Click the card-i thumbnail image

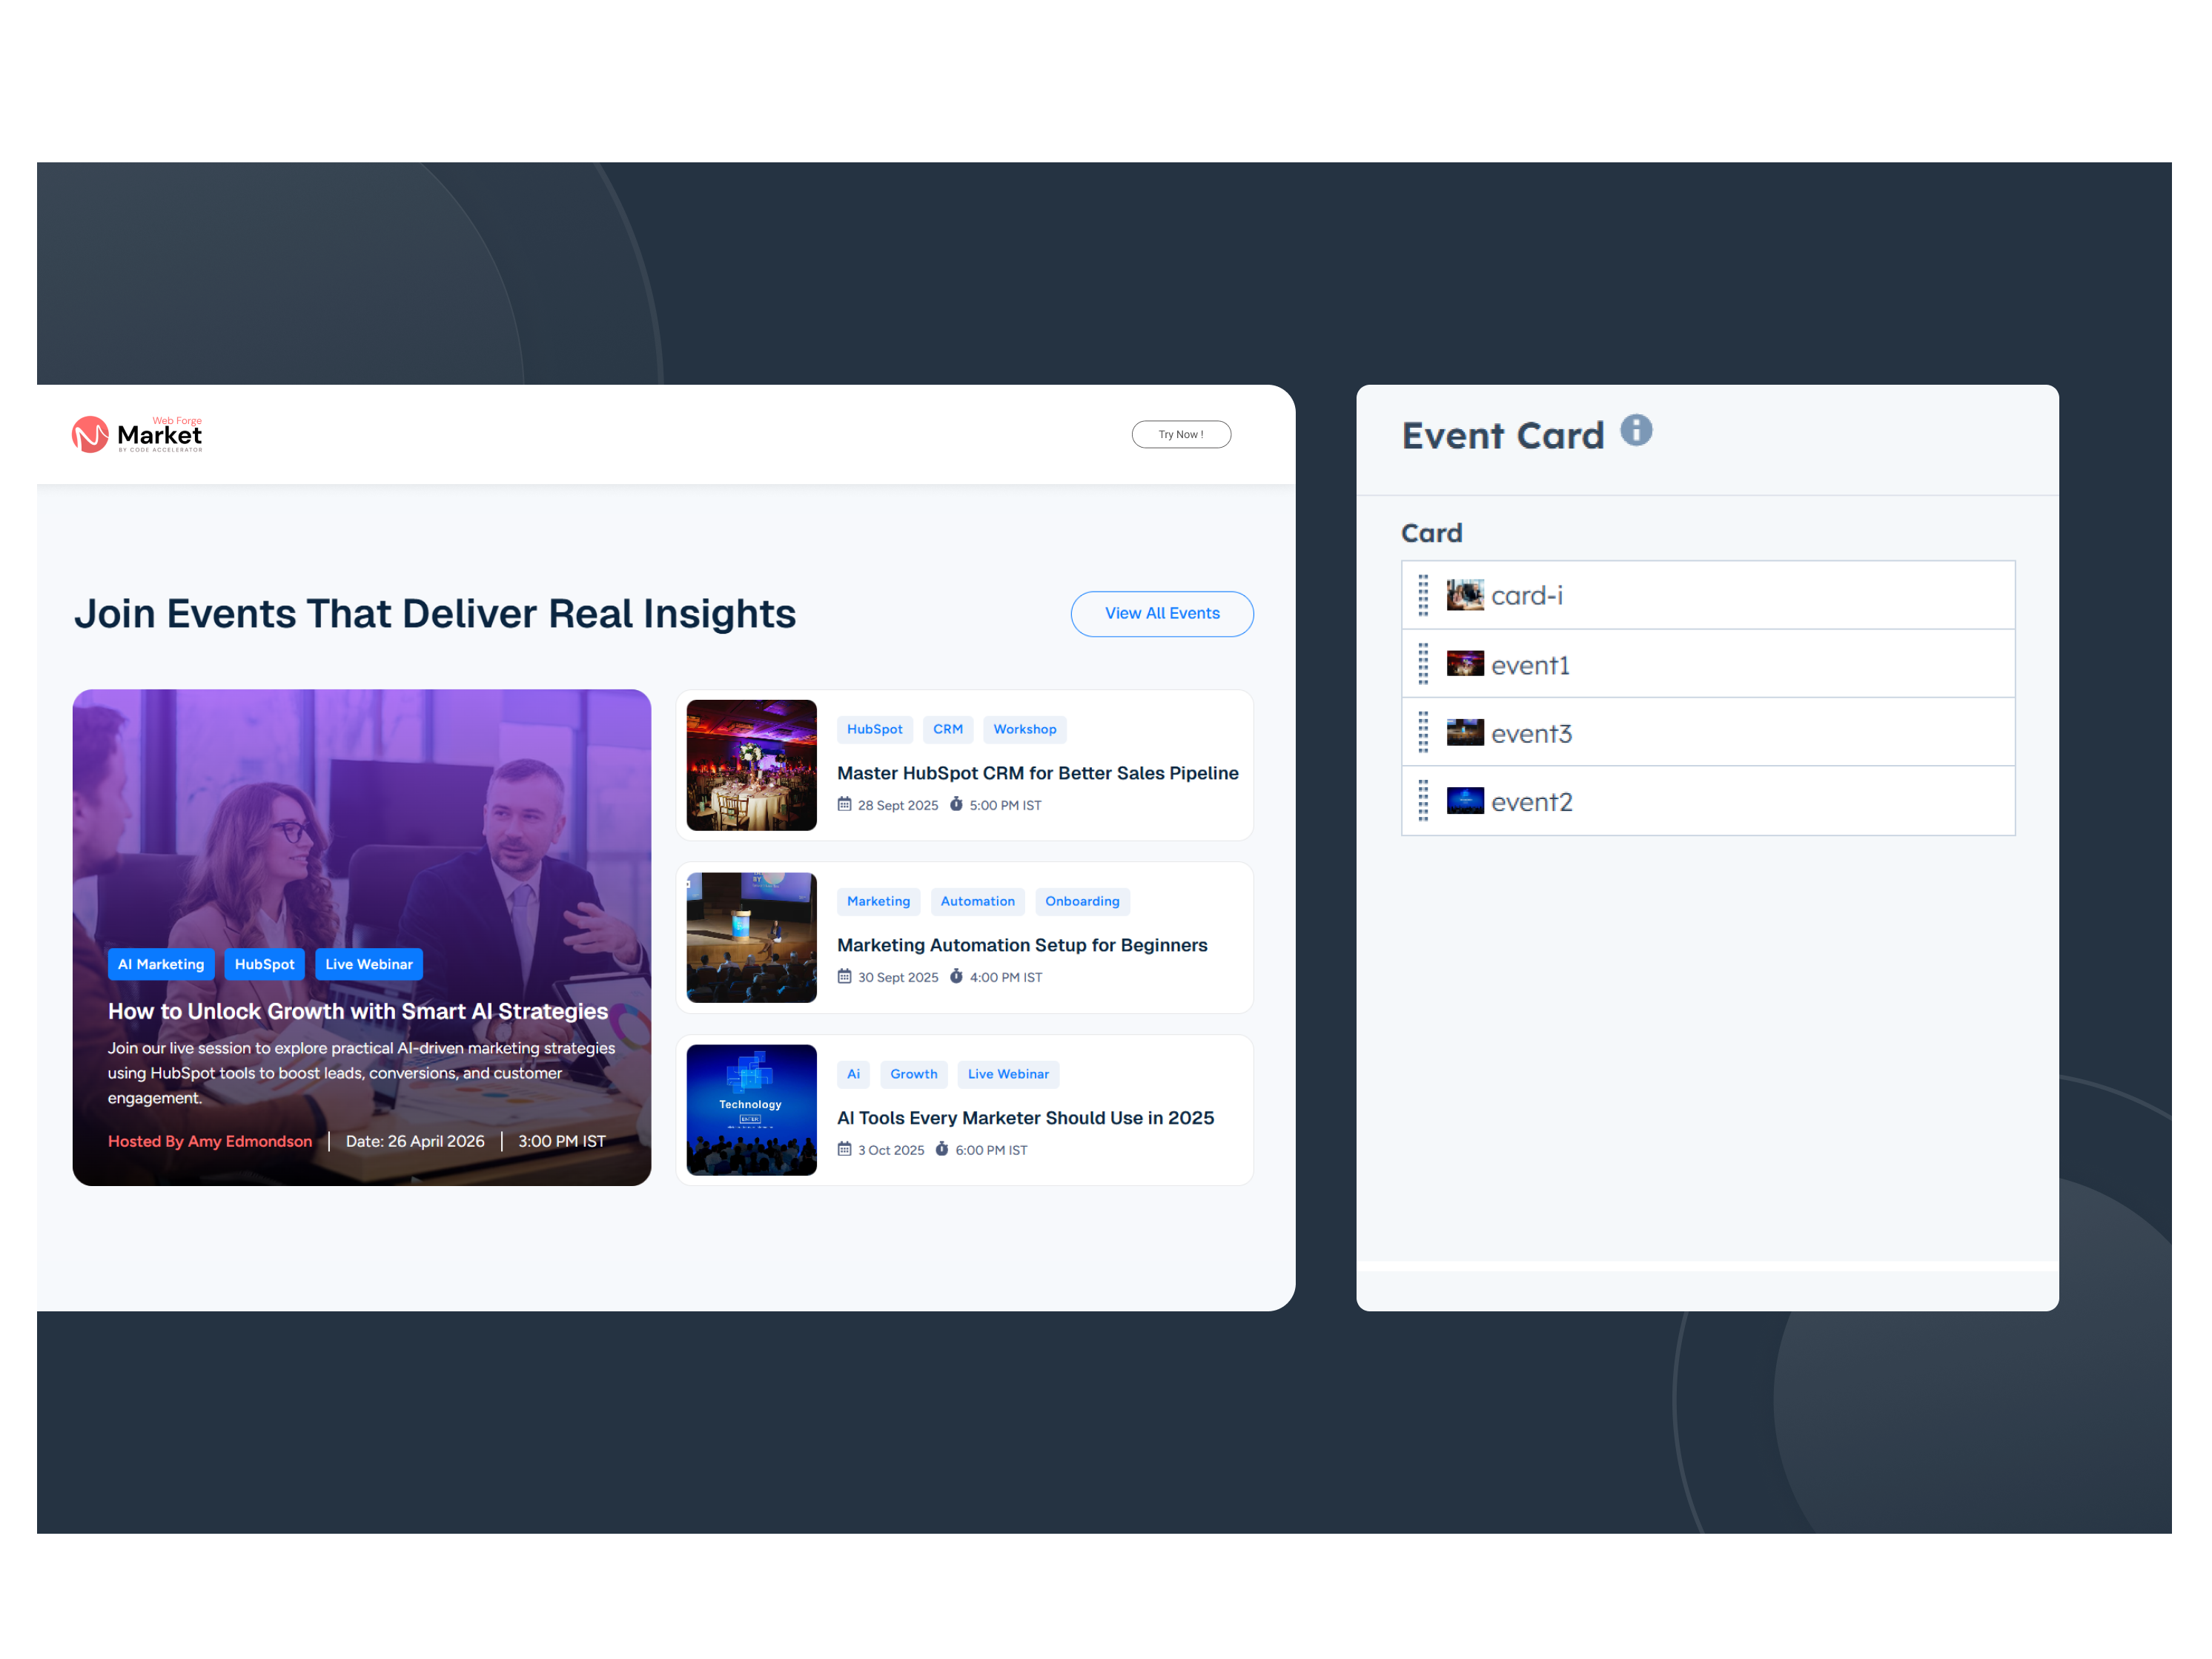pyautogui.click(x=1465, y=595)
